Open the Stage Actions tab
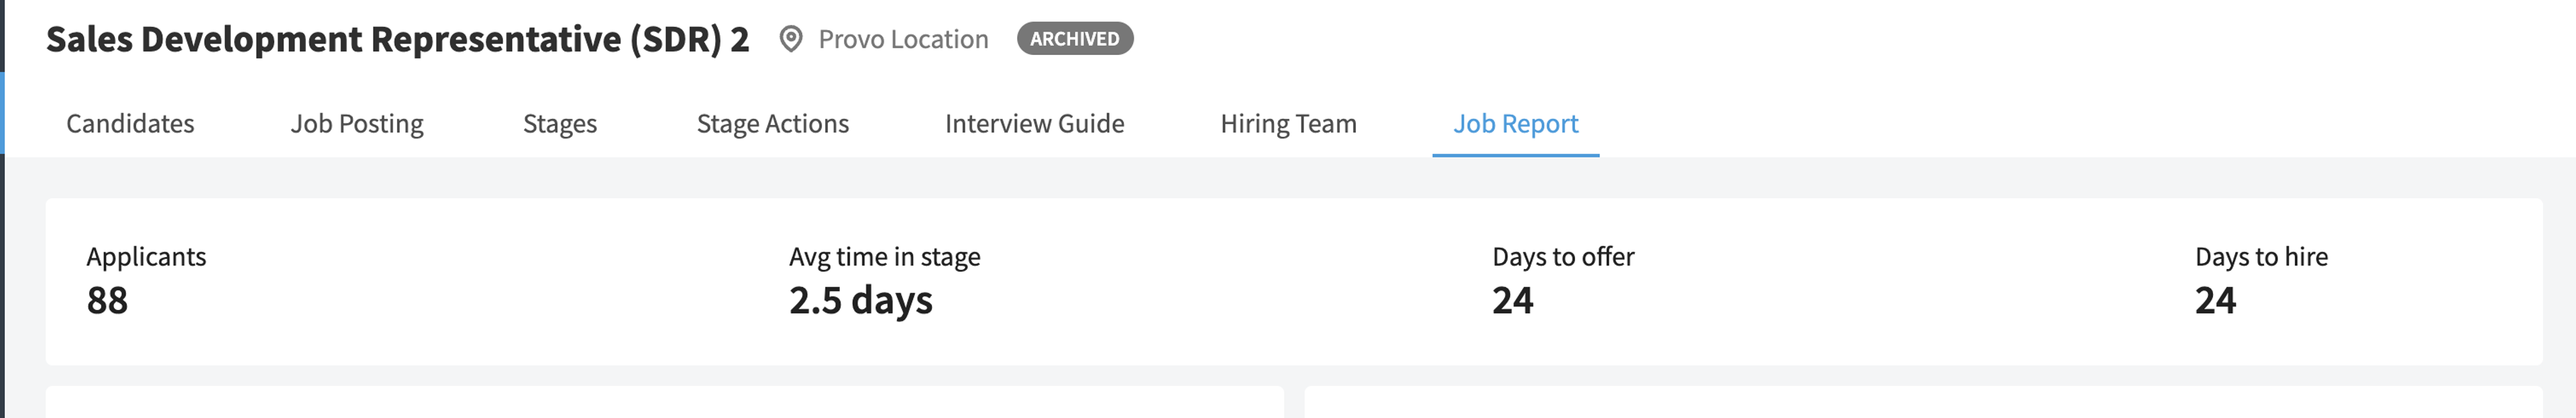This screenshot has height=418, width=2576. click(x=773, y=123)
